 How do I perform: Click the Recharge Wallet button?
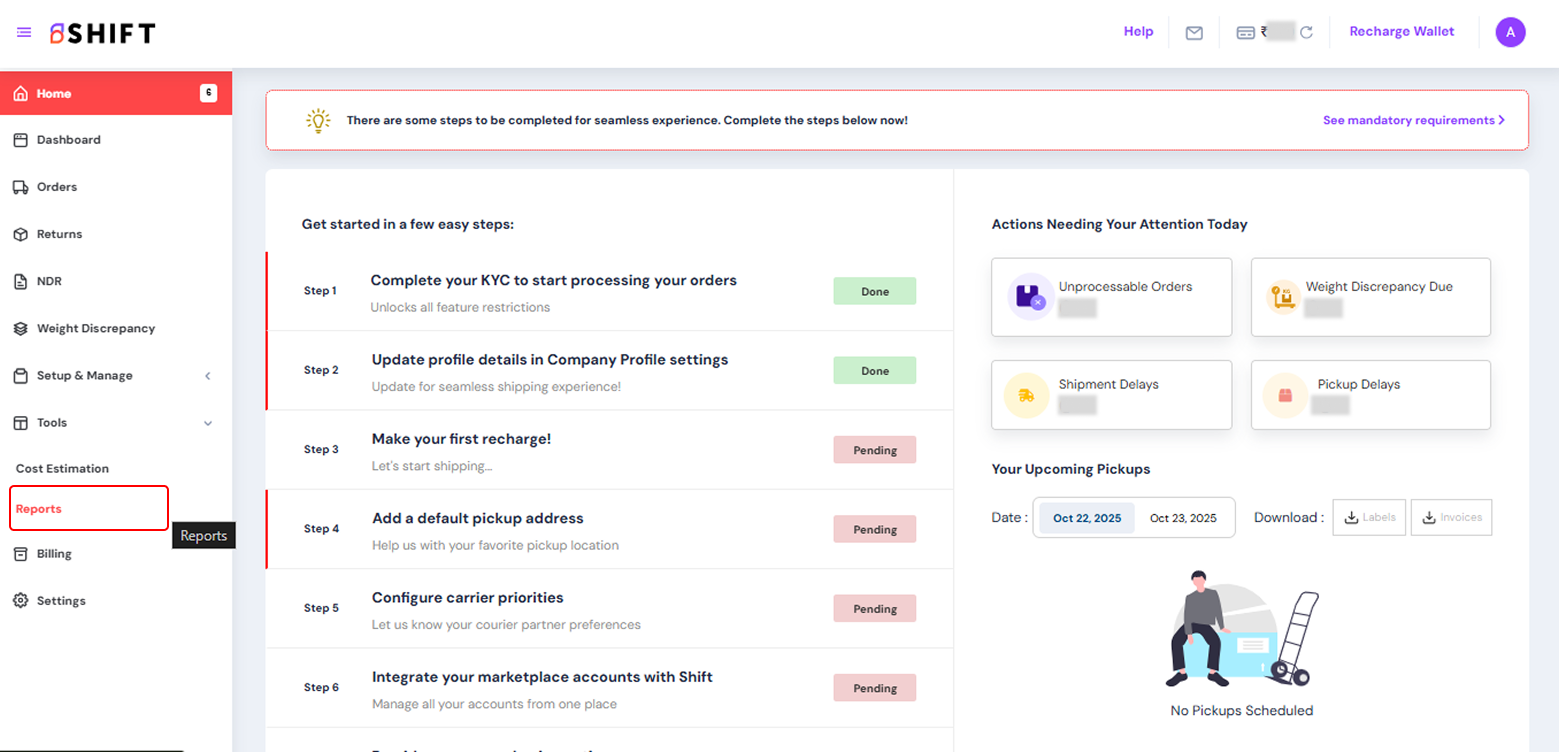click(x=1401, y=32)
